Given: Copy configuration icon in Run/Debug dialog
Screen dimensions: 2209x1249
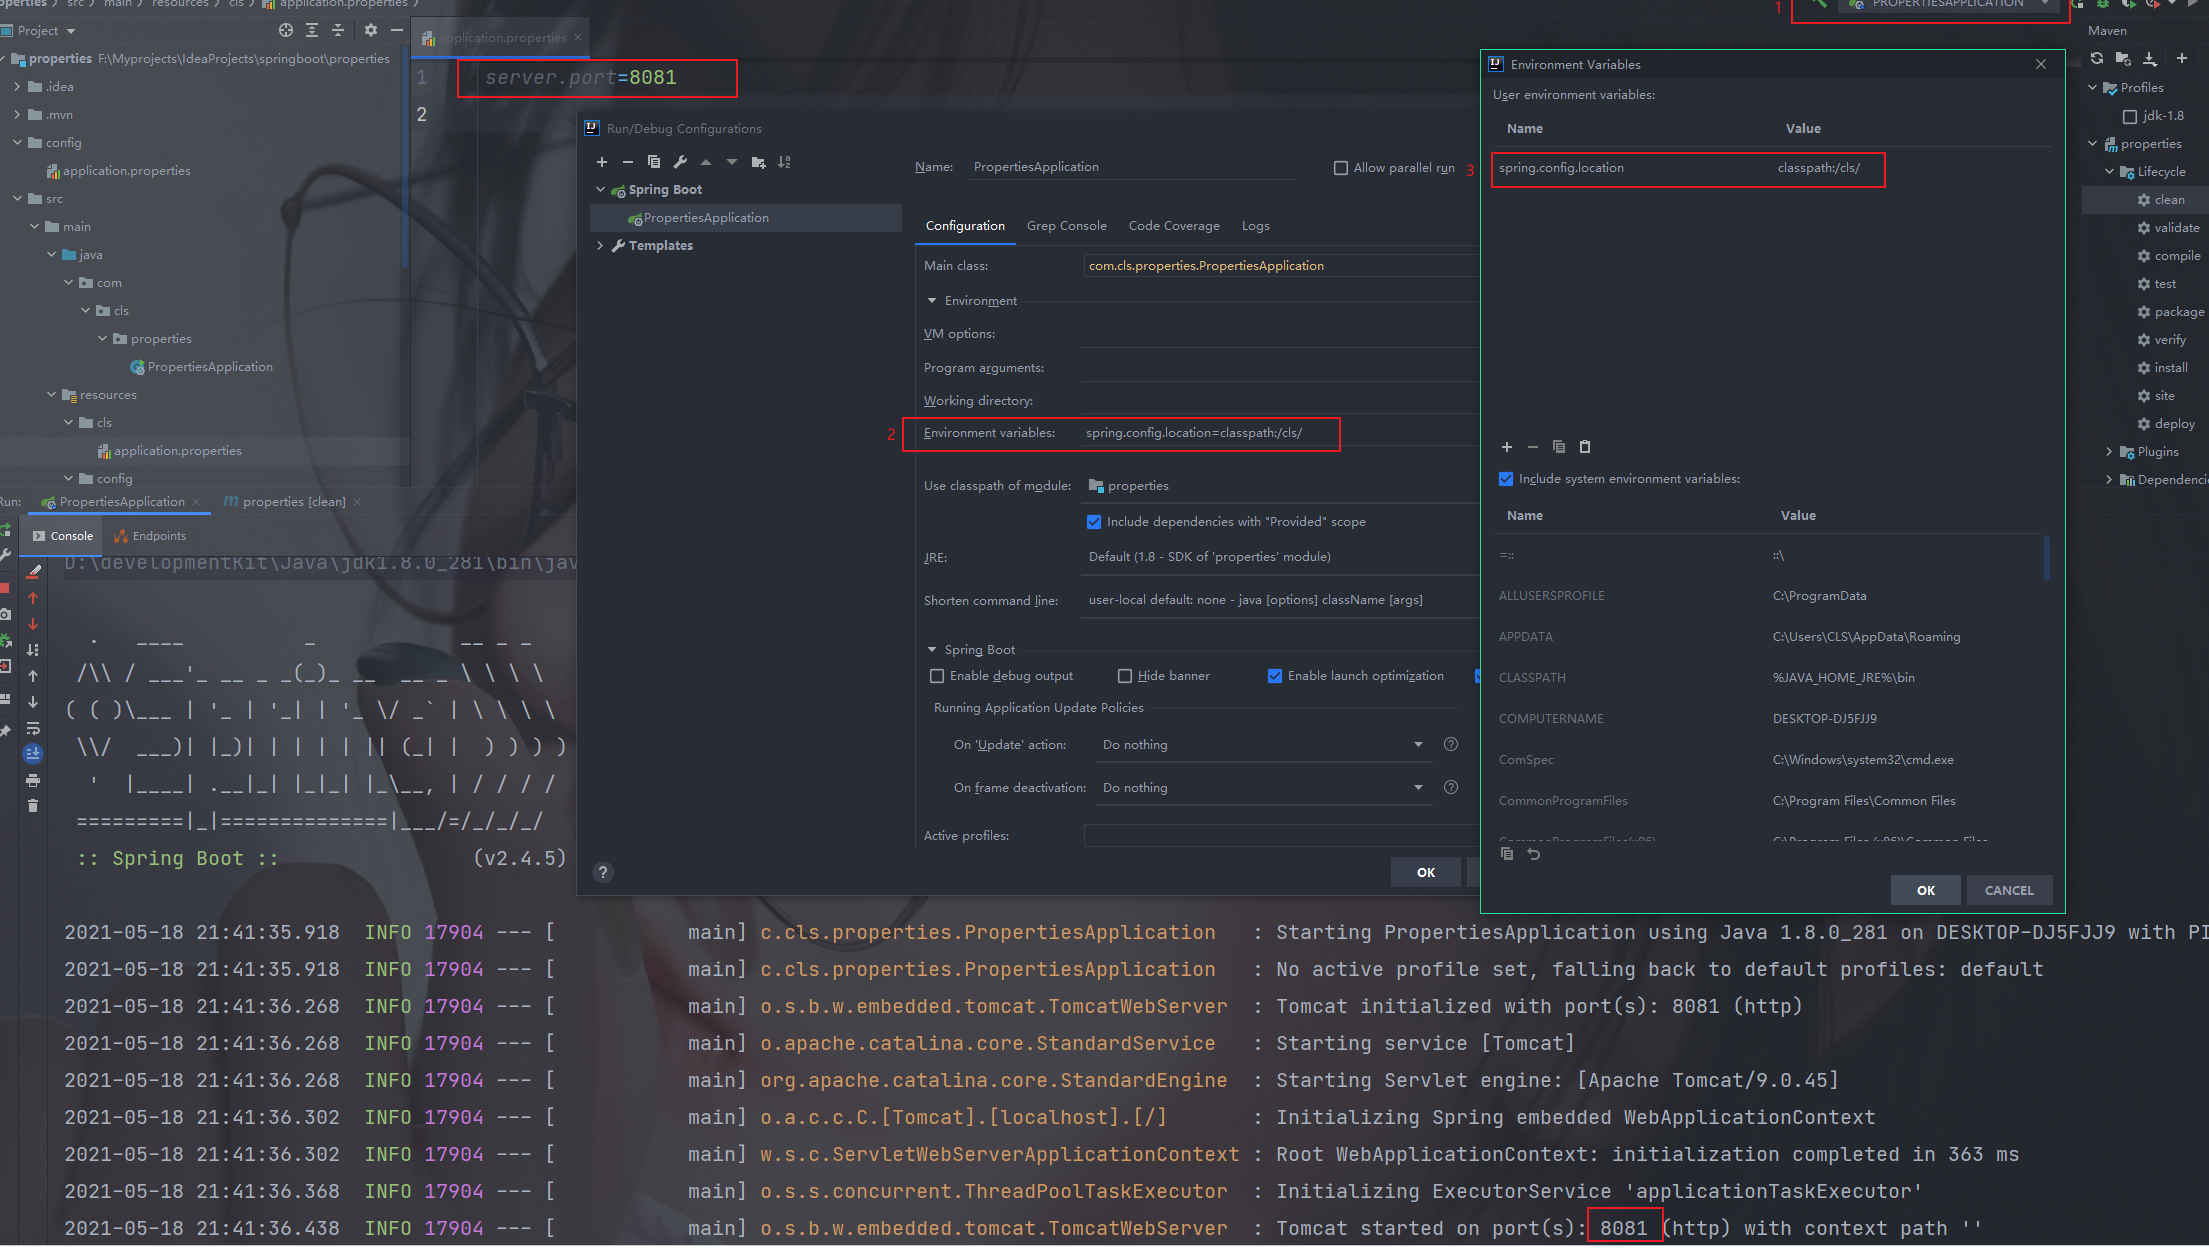Looking at the screenshot, I should click(654, 162).
